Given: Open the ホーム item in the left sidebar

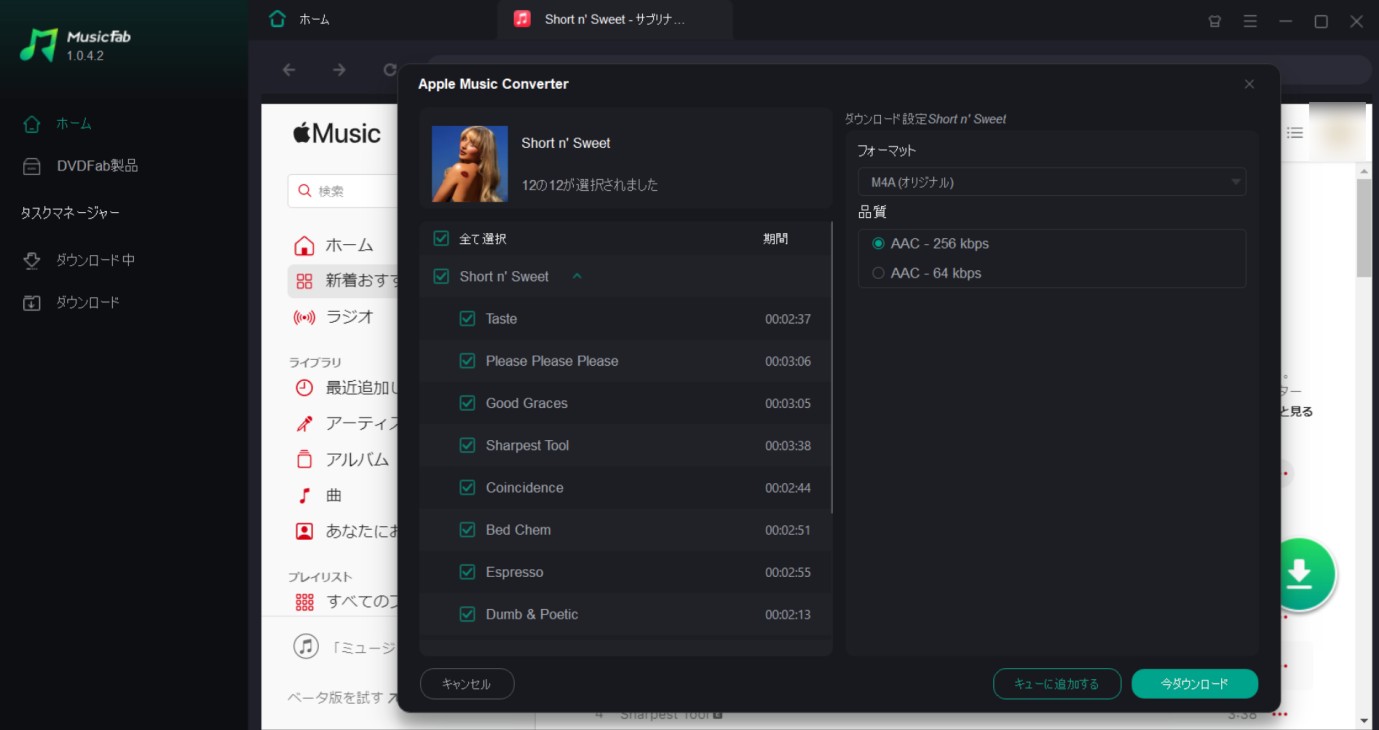Looking at the screenshot, I should 58,124.
